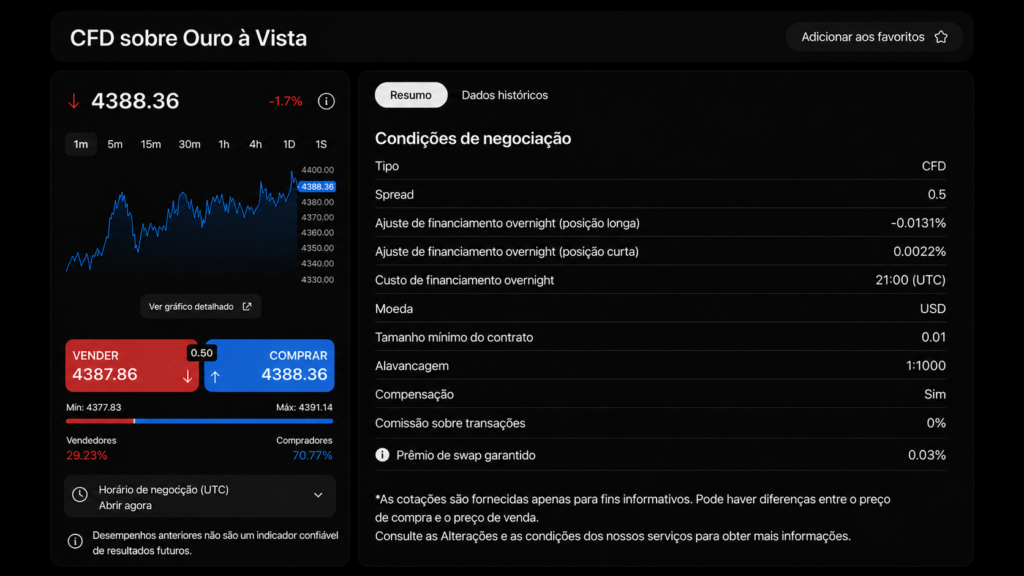Click the VENDER 4387.86 sell button
Screen dimensions: 1024x576
[132, 366]
